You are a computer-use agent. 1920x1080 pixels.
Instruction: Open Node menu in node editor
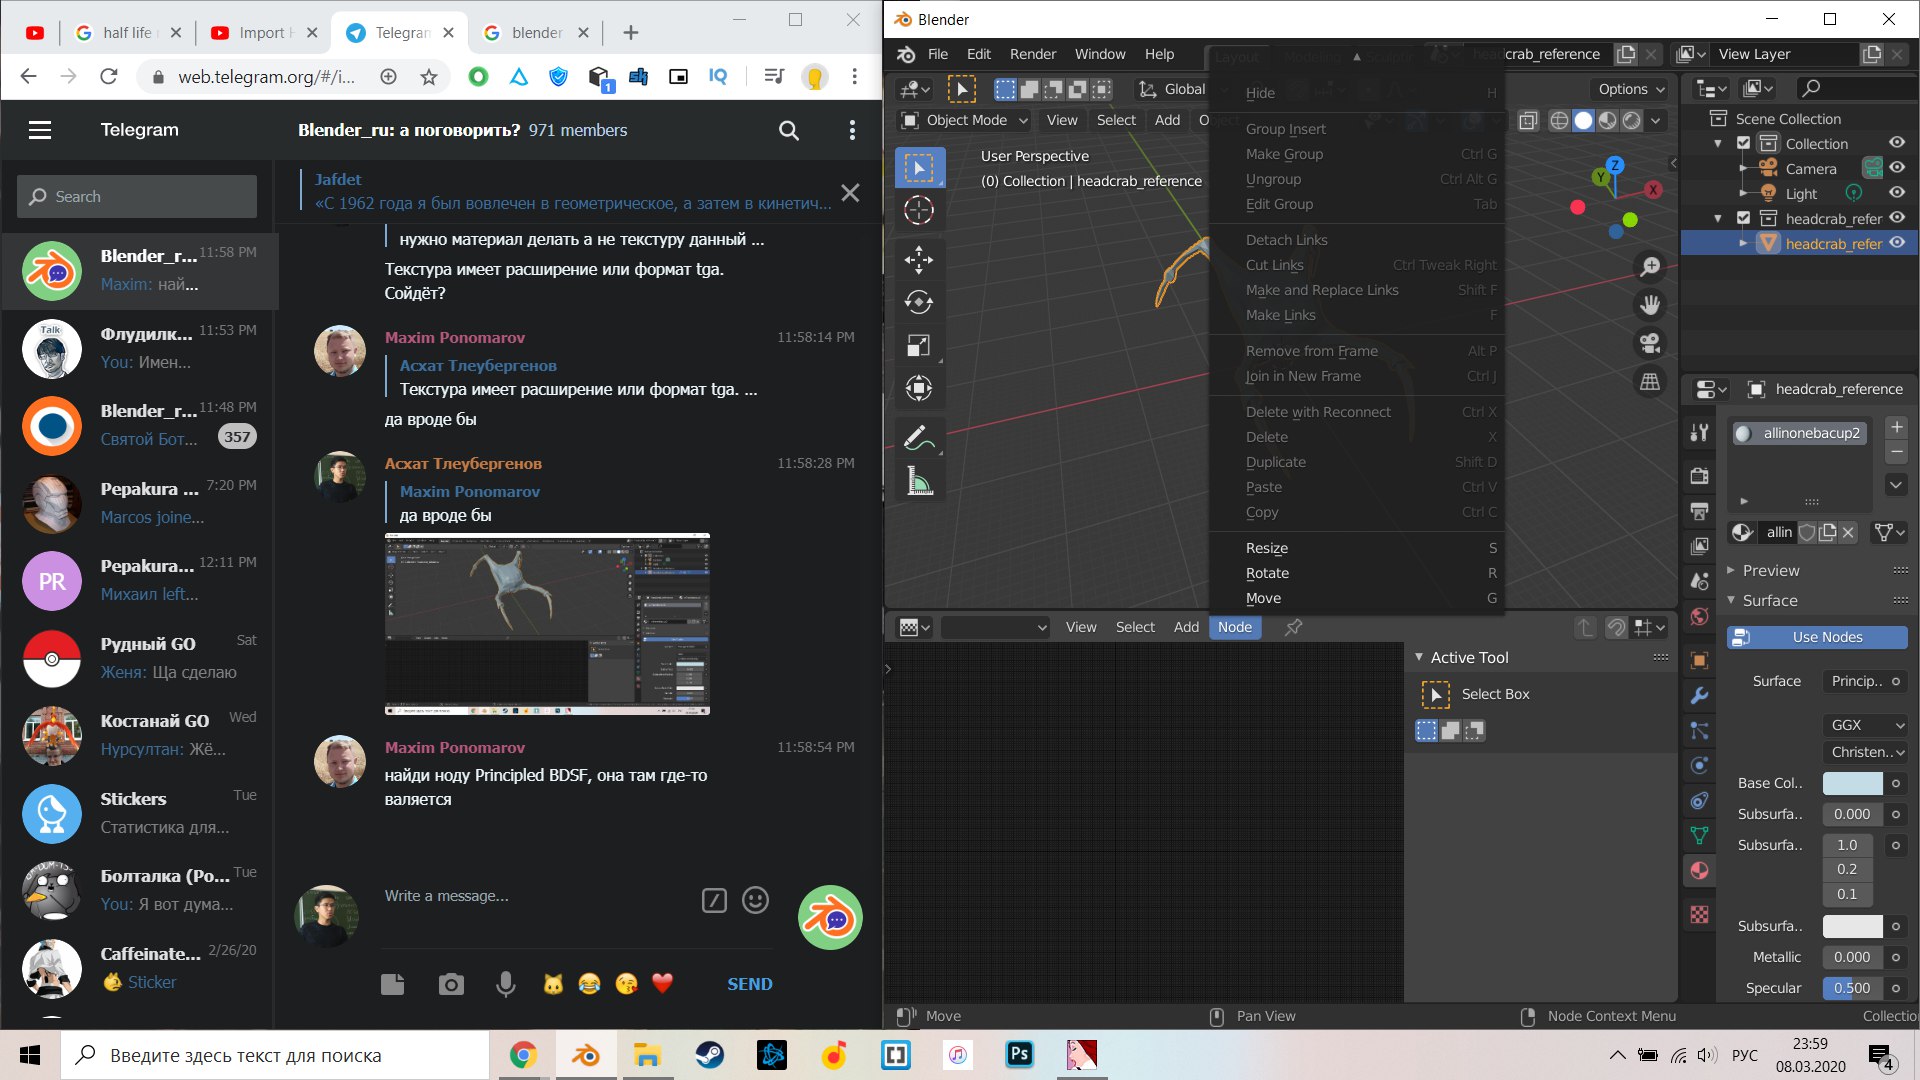click(1234, 627)
